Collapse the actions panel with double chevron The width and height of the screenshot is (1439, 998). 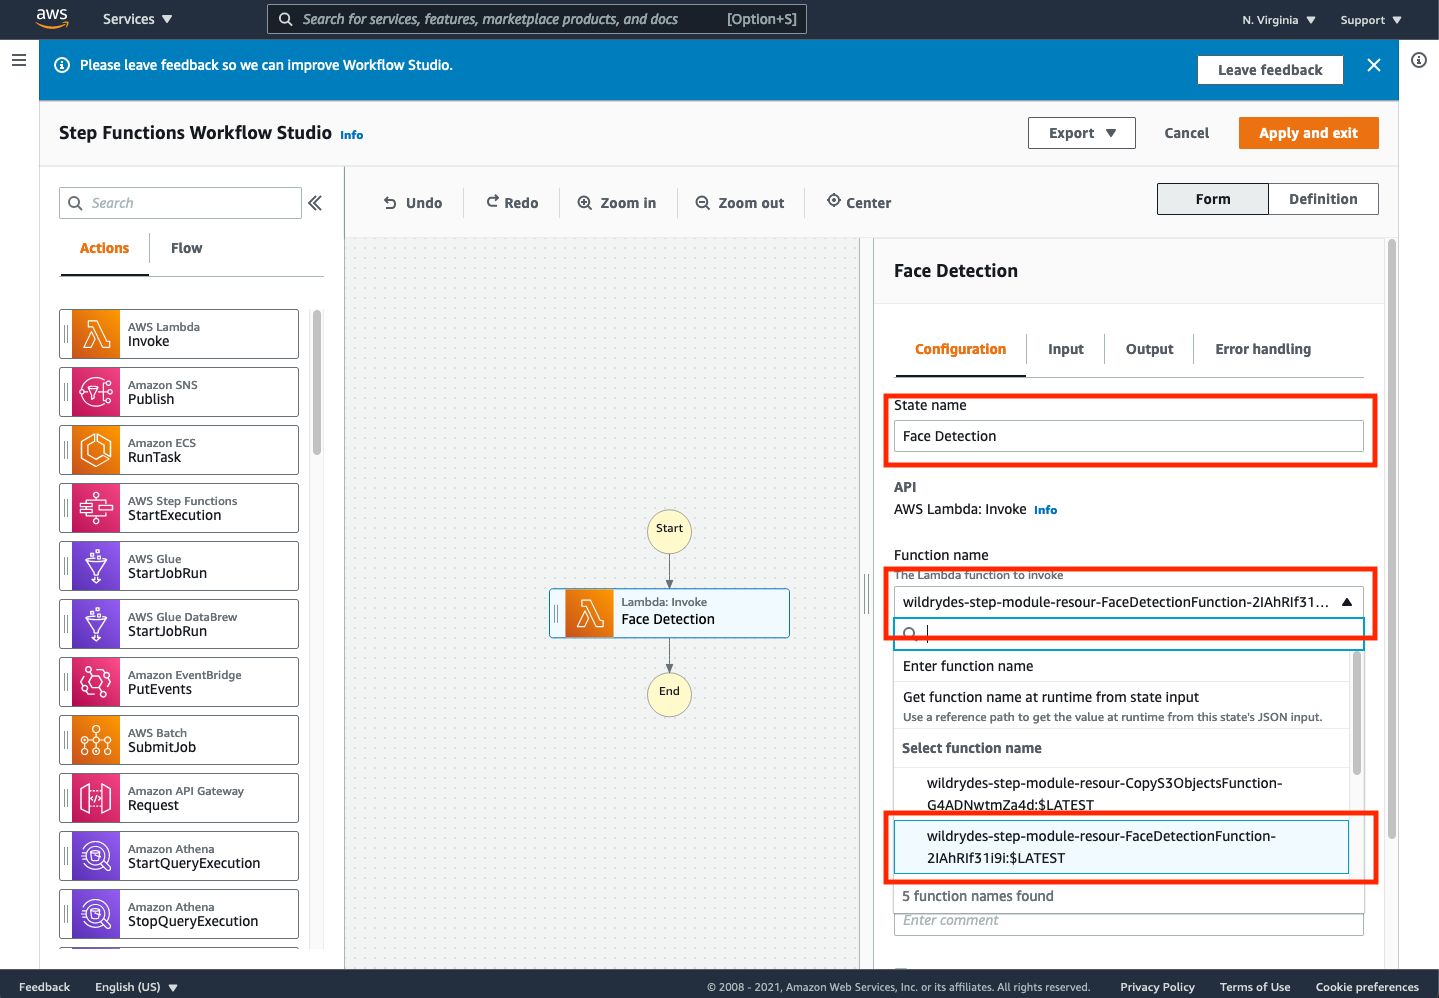tap(315, 203)
